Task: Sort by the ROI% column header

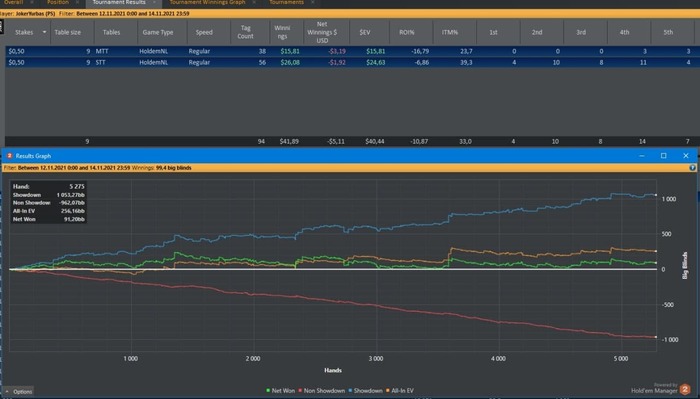Action: click(407, 32)
